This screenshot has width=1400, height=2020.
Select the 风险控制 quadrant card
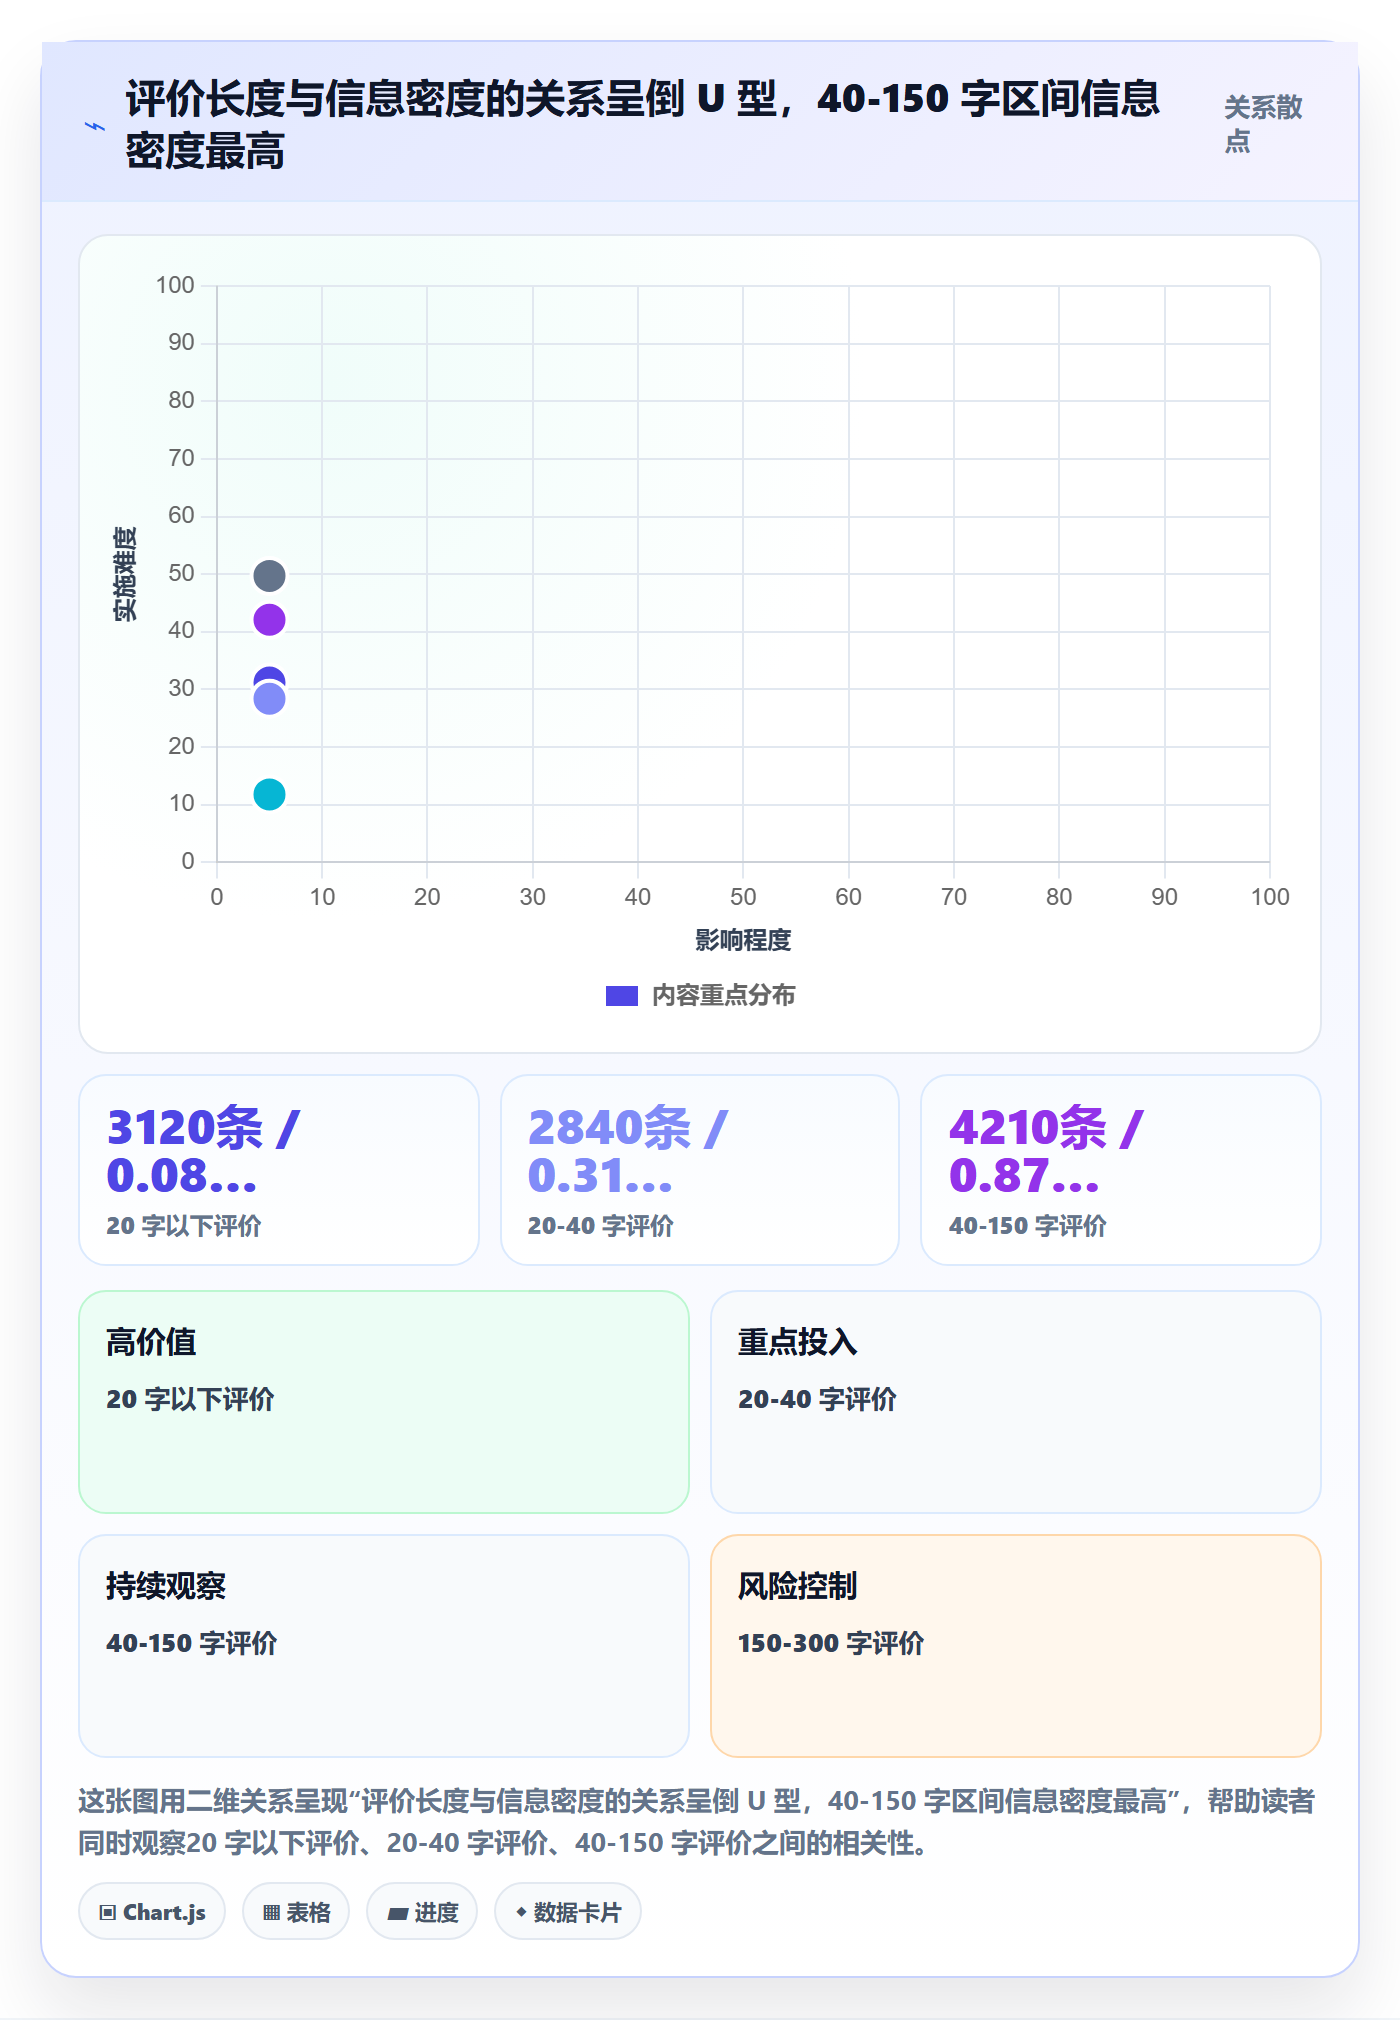coord(1016,1646)
